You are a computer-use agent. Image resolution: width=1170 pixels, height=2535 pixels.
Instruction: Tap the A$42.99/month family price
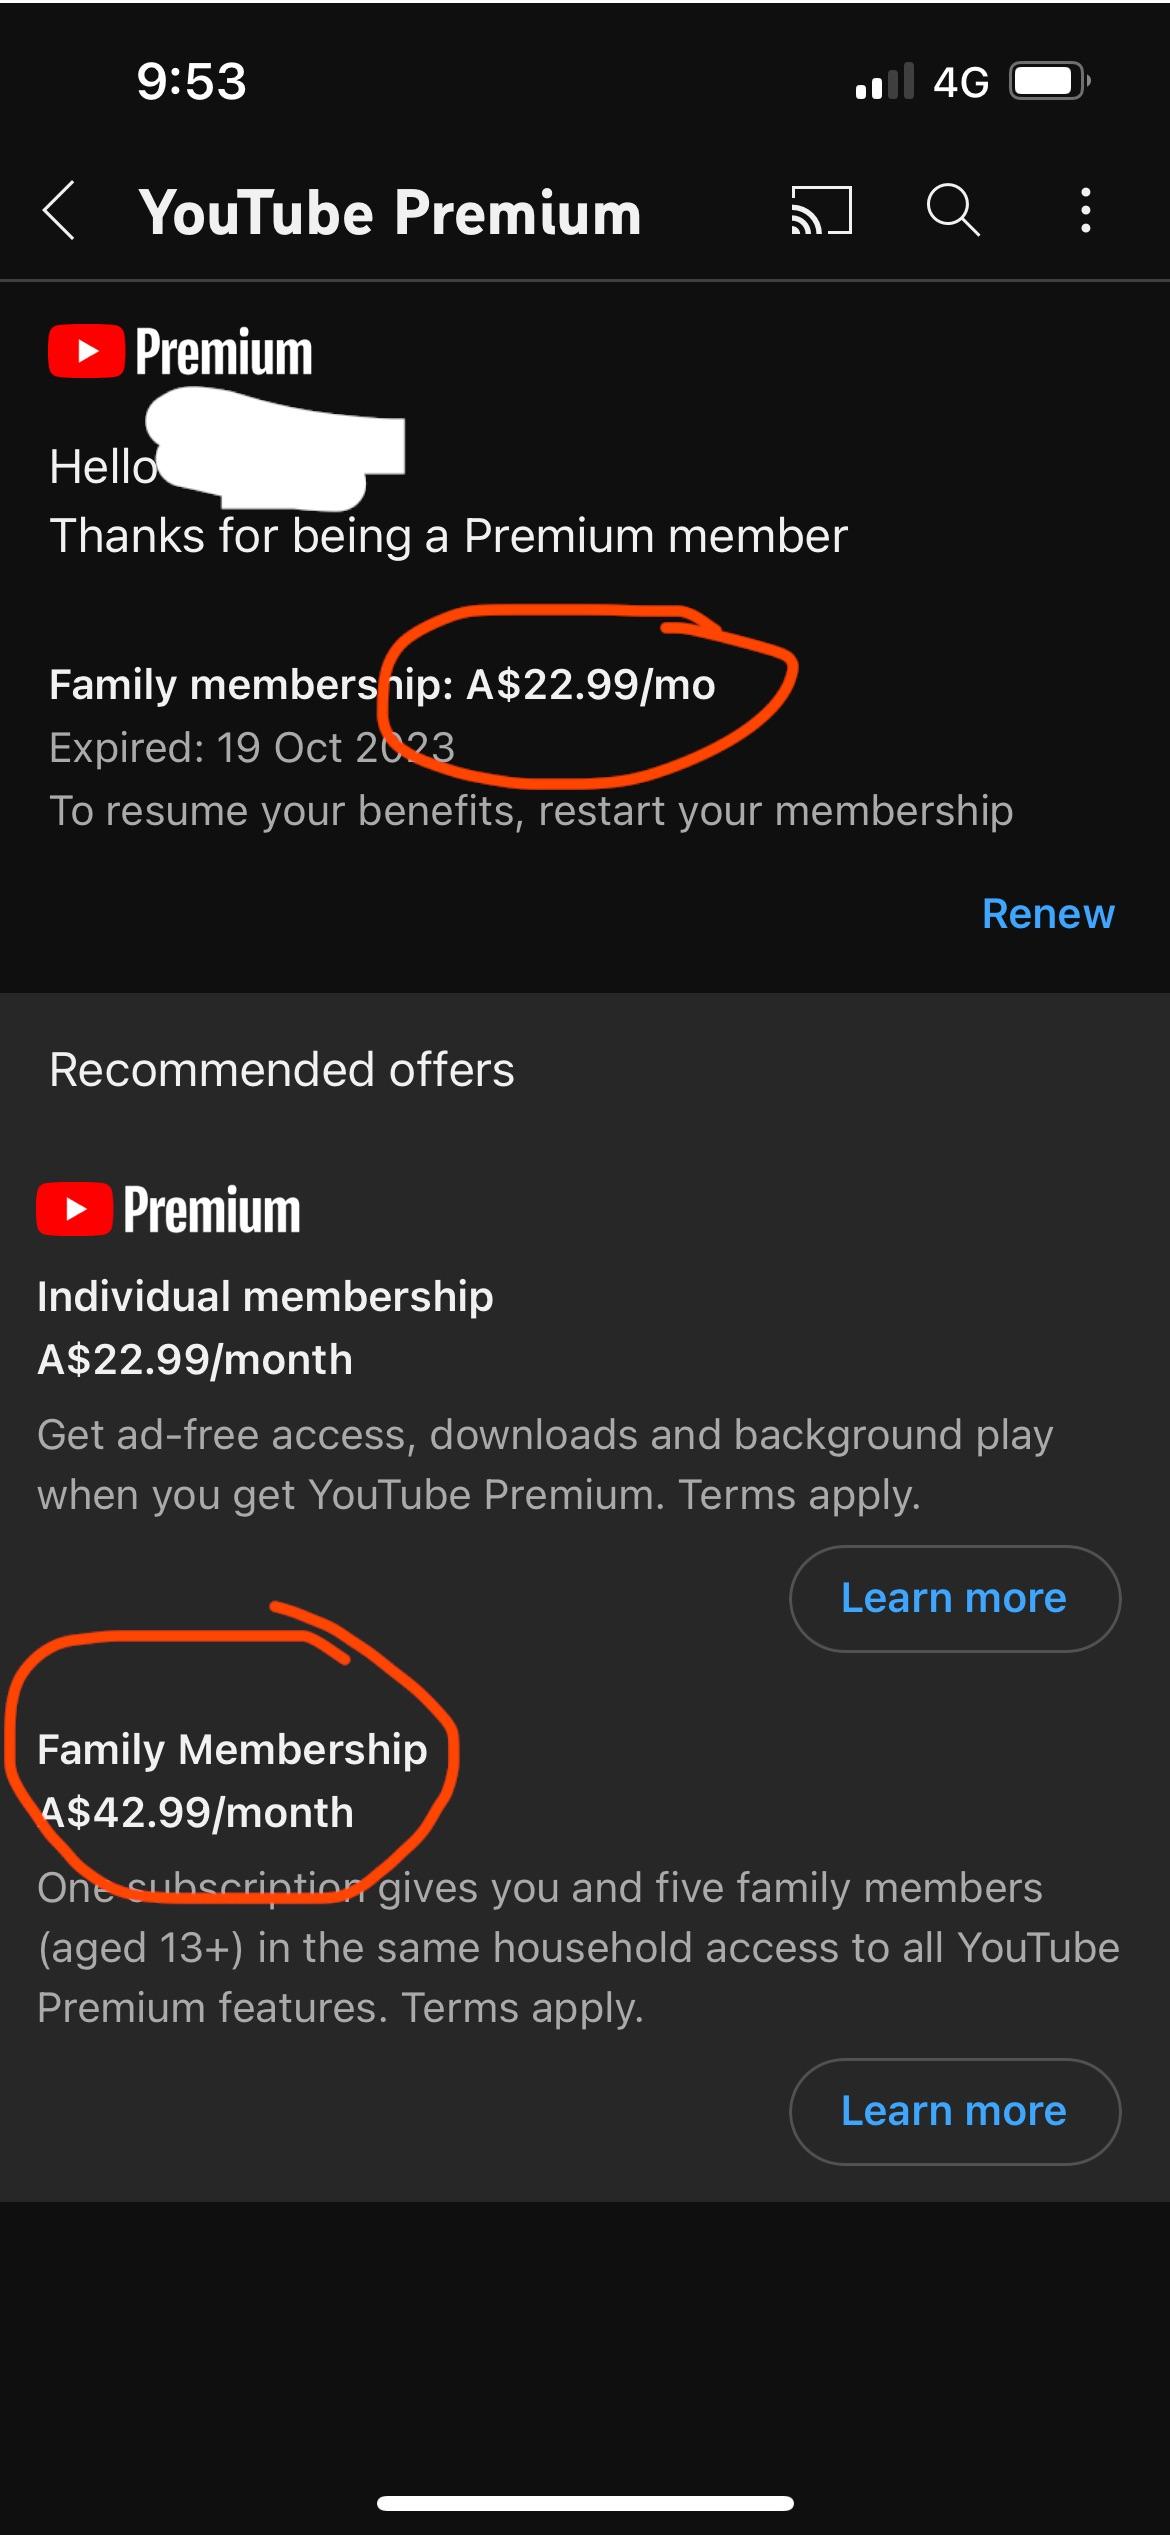coord(196,1812)
